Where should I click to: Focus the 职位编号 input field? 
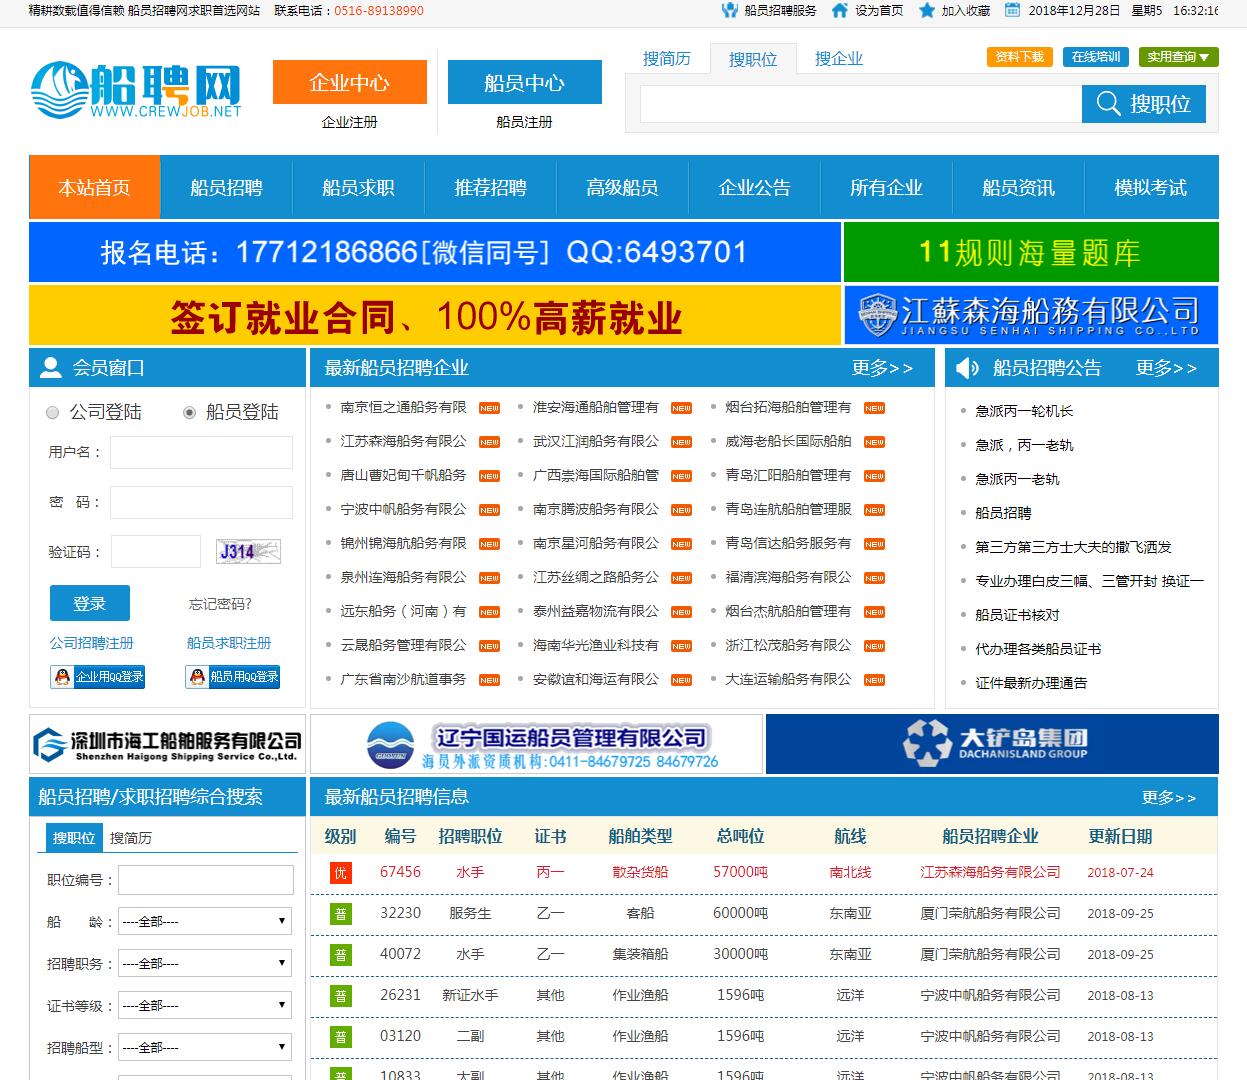(206, 880)
